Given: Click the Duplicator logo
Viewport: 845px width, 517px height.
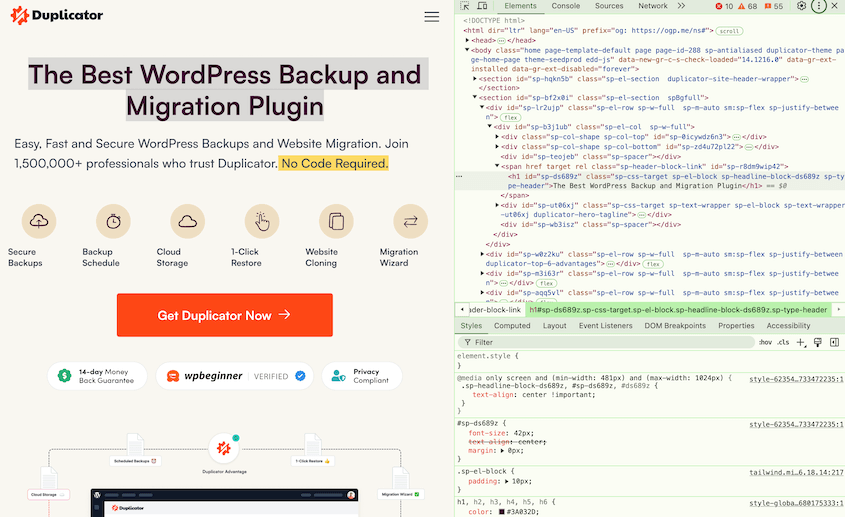Looking at the screenshot, I should point(57,15).
